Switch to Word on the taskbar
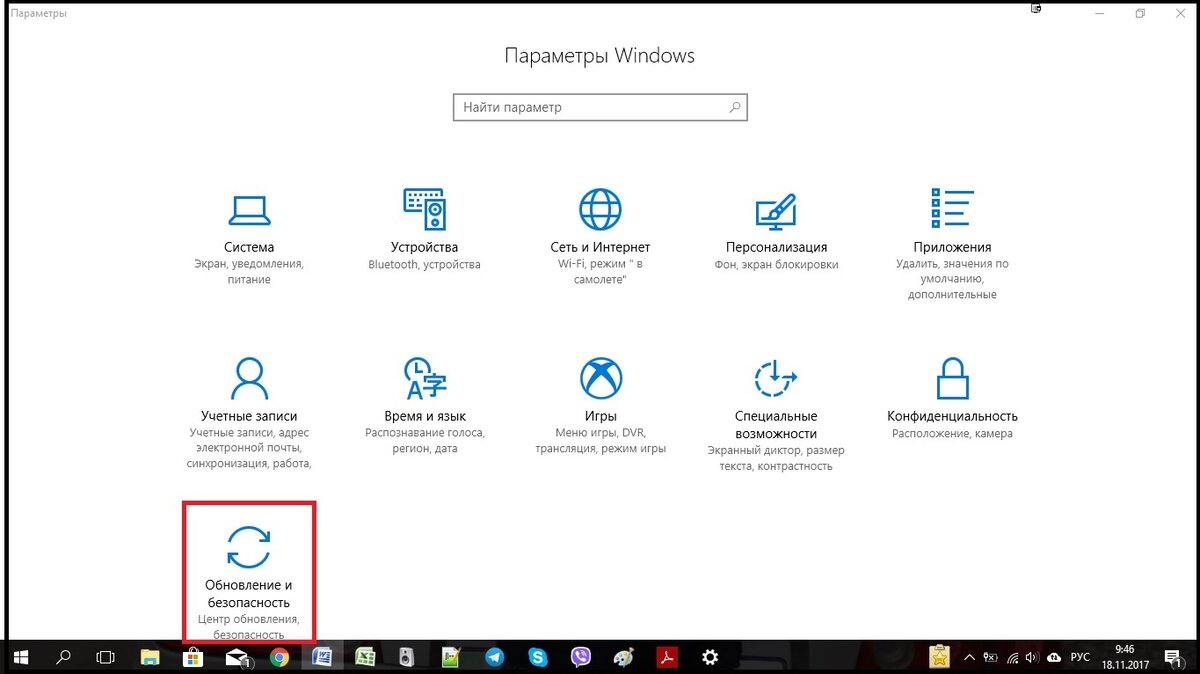Image resolution: width=1200 pixels, height=674 pixels. point(323,657)
